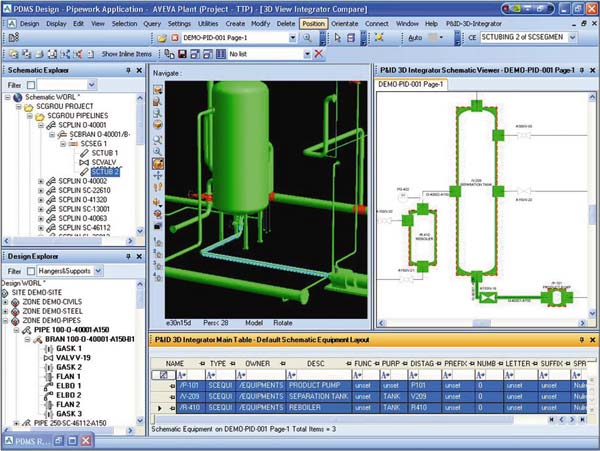Click the Model label under the 3D view
600x451 pixels.
click(x=253, y=323)
